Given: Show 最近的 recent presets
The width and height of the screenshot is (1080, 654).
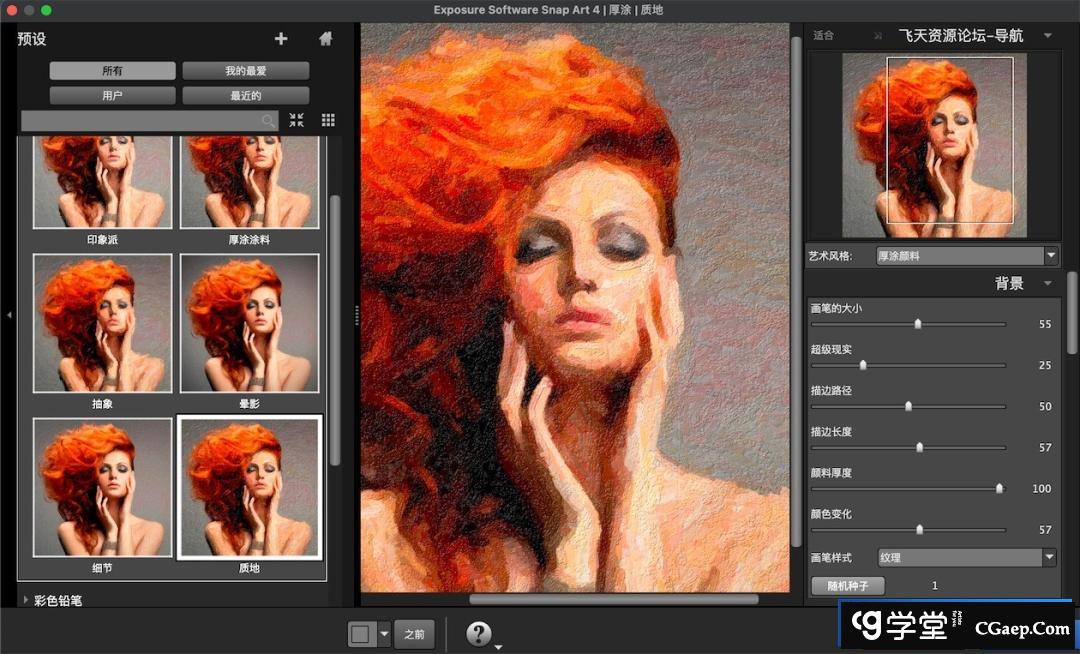Looking at the screenshot, I should pos(245,96).
